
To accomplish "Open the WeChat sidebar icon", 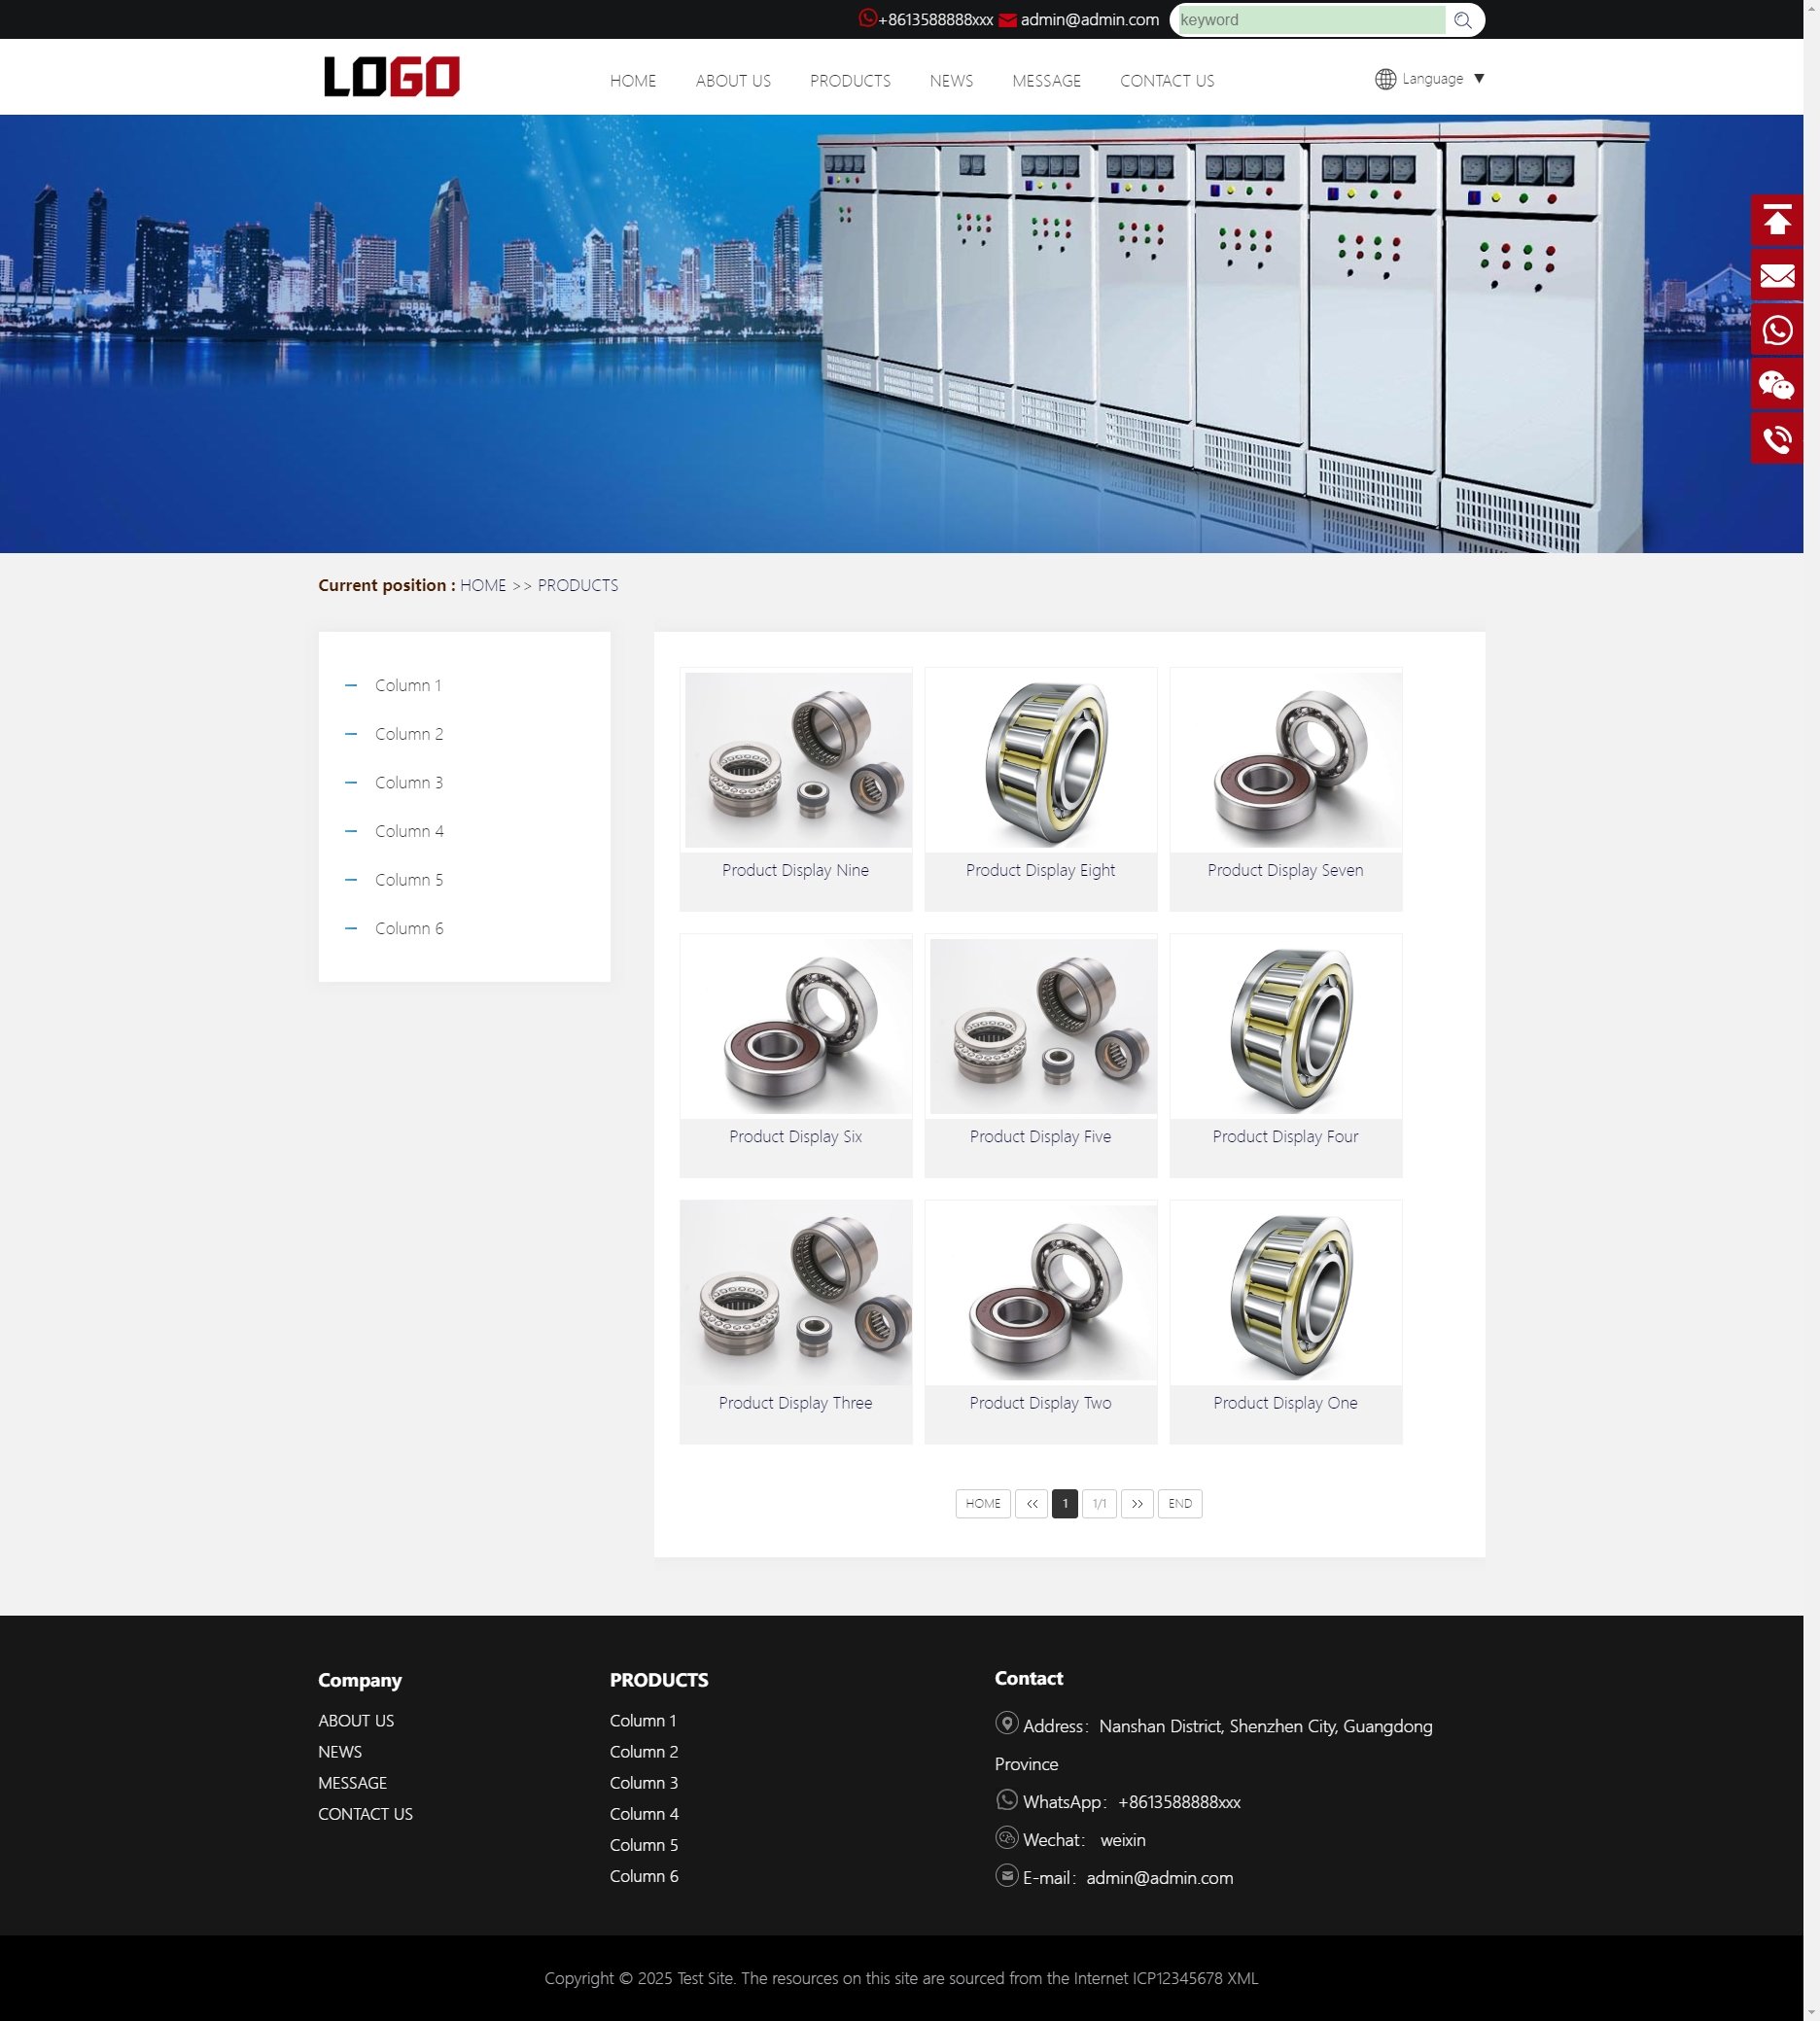I will [1776, 385].
